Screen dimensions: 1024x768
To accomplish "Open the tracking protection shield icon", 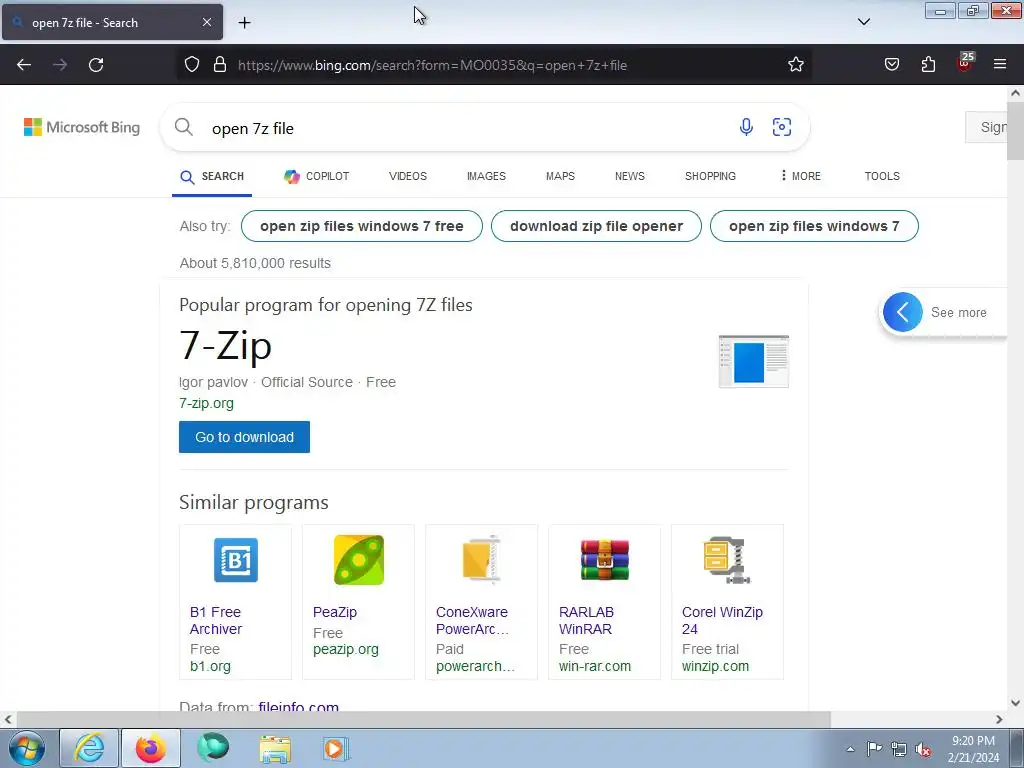I will (x=191, y=65).
